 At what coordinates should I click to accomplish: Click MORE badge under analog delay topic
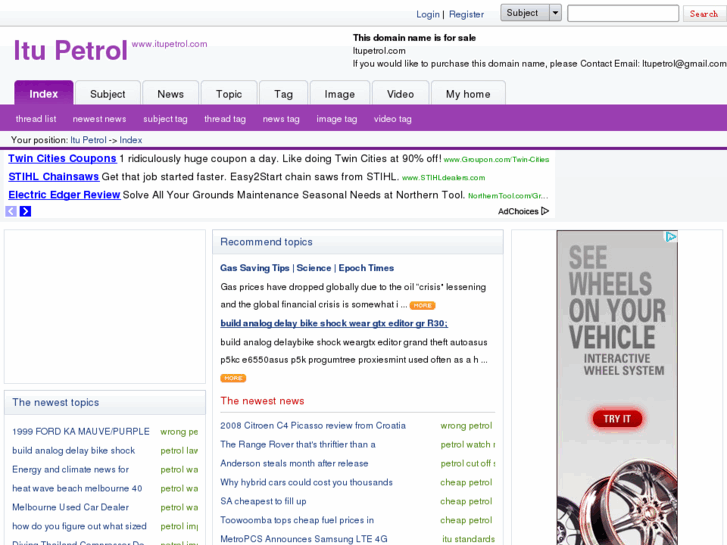[233, 378]
